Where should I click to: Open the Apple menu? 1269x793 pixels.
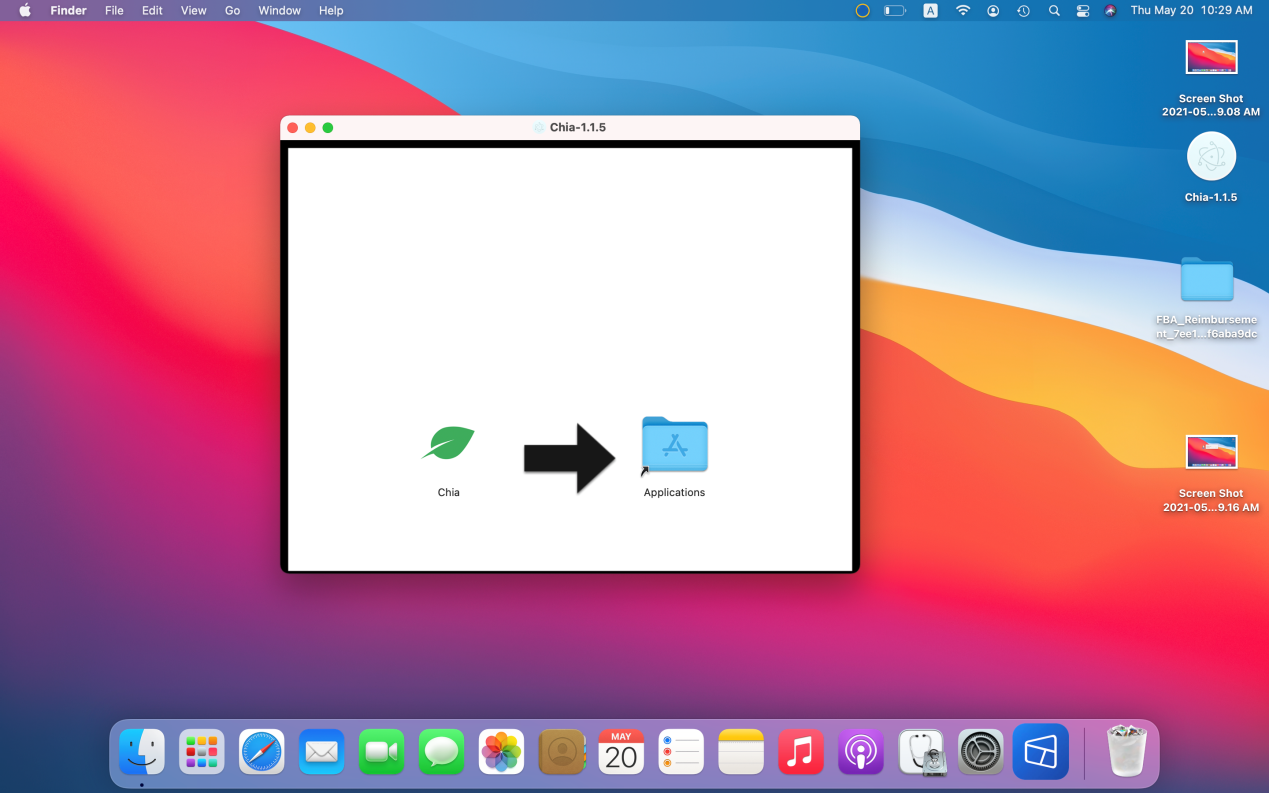[25, 10]
